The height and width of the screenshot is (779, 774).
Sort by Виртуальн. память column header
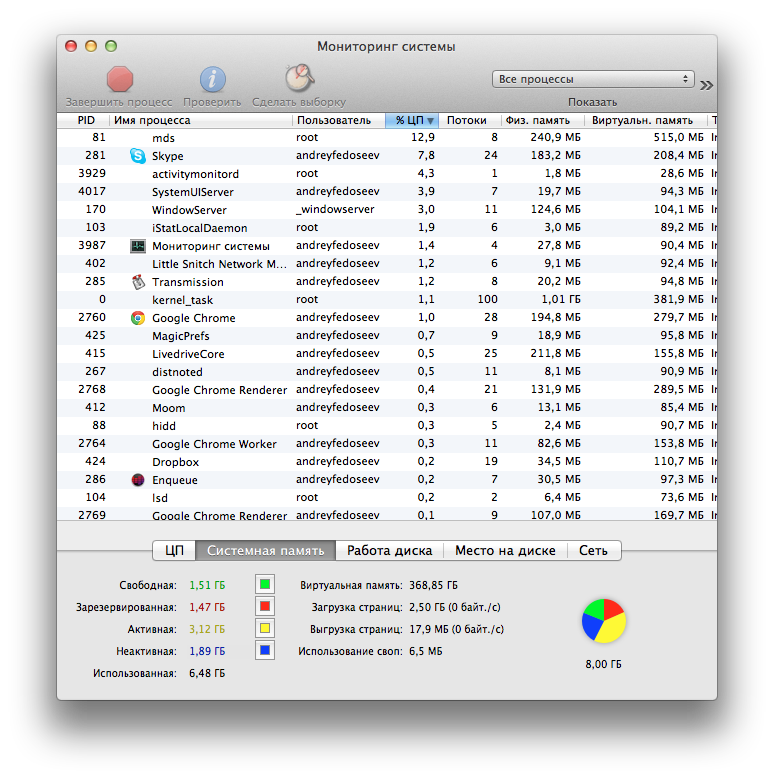pyautogui.click(x=645, y=120)
